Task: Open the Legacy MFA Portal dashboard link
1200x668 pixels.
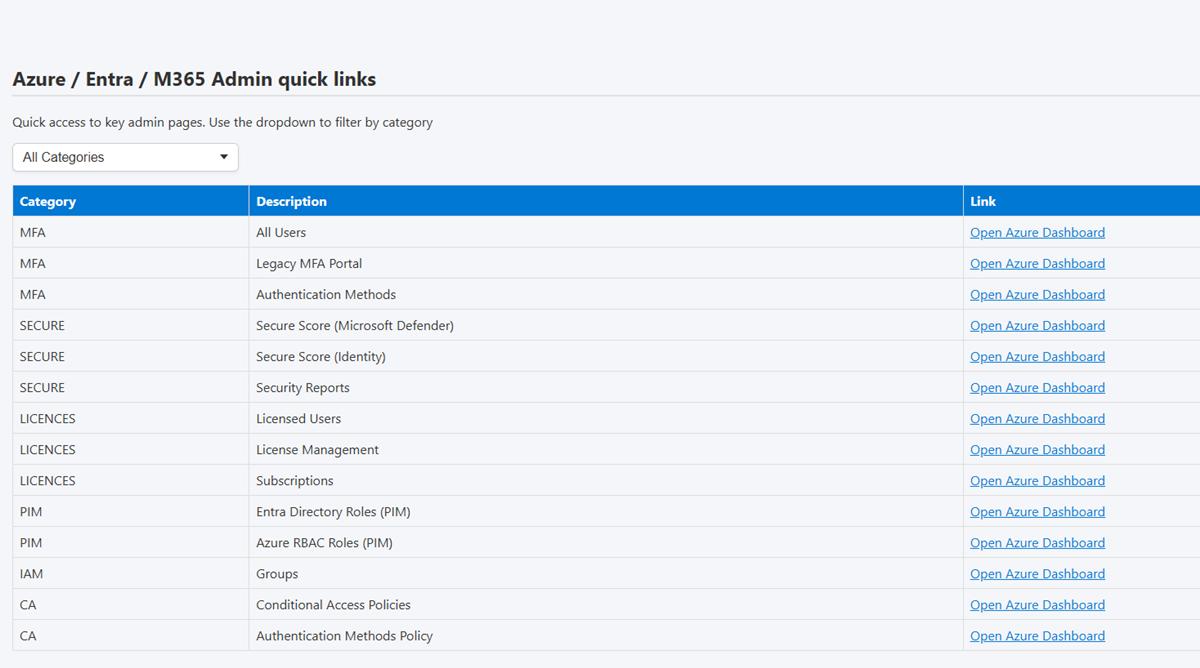Action: (x=1037, y=264)
